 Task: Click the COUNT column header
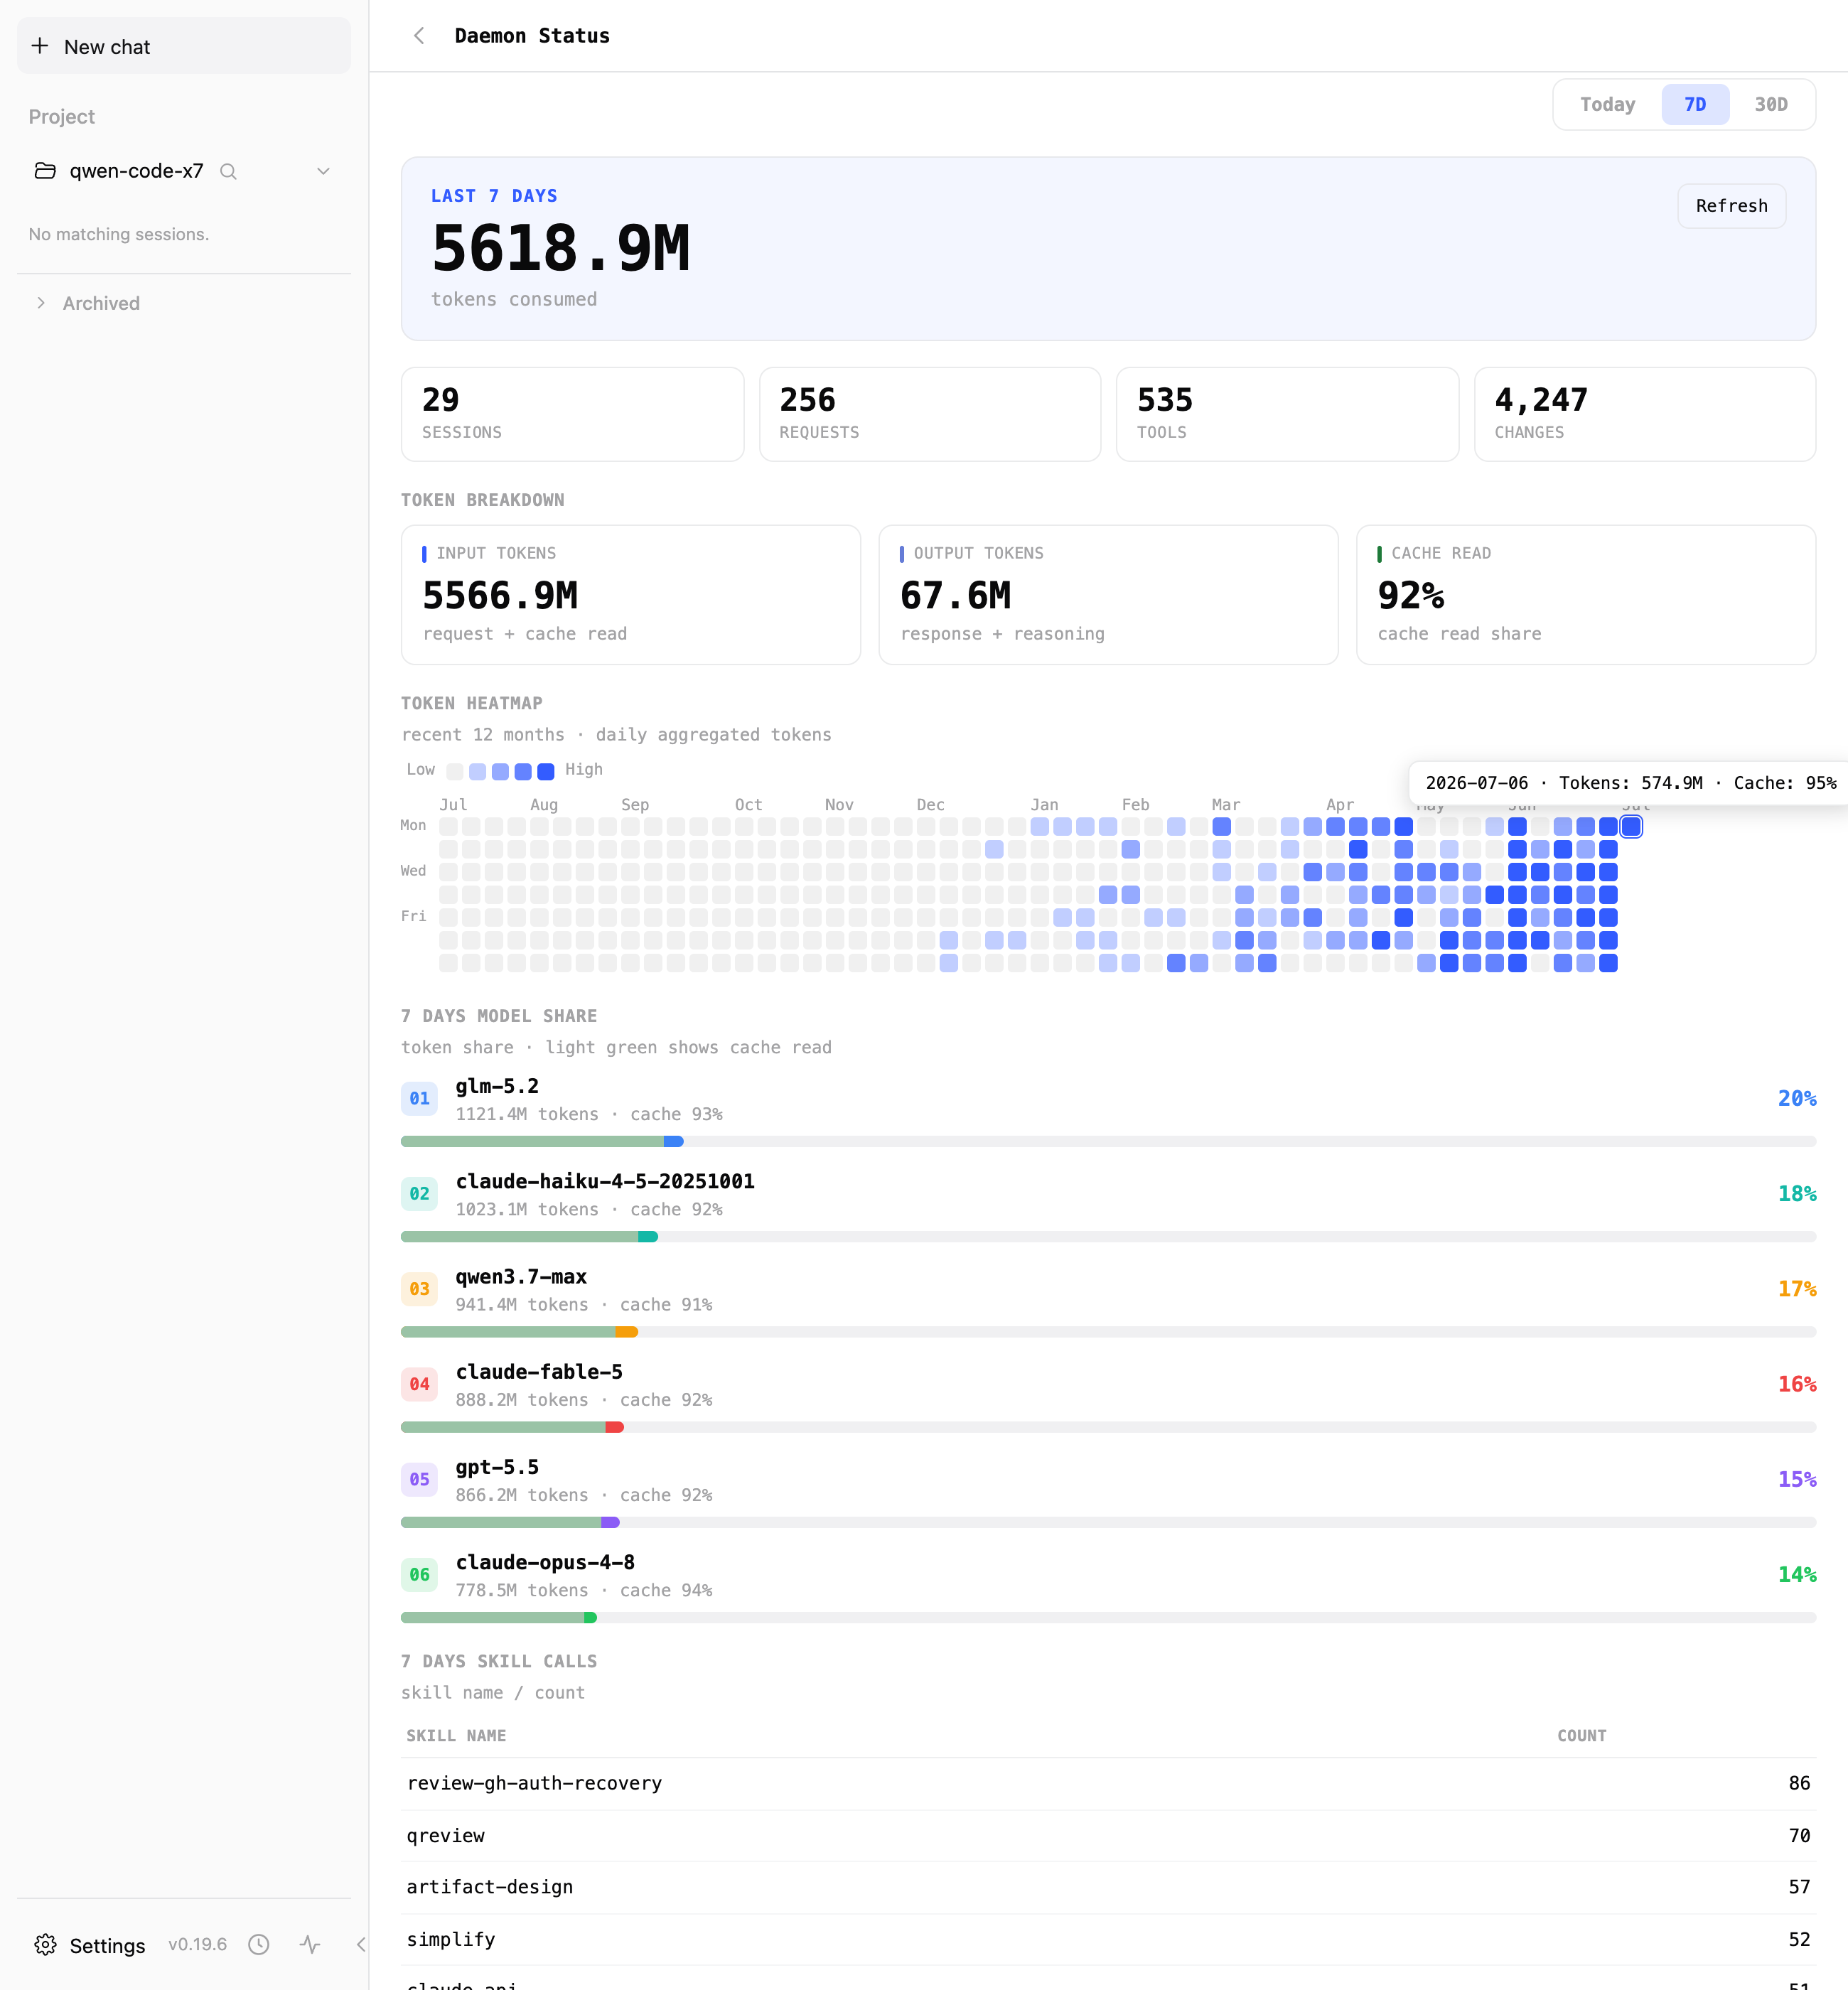[x=1581, y=1736]
